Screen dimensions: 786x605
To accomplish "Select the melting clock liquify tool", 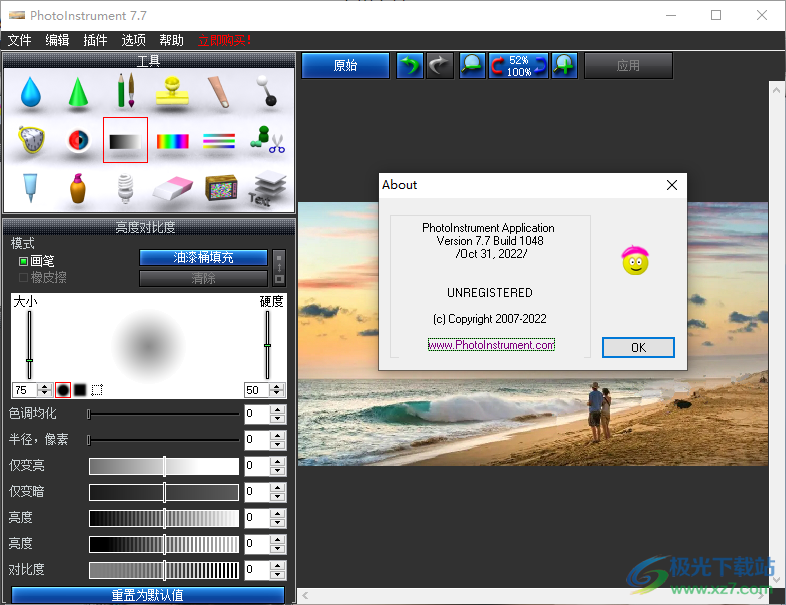I will (x=32, y=140).
